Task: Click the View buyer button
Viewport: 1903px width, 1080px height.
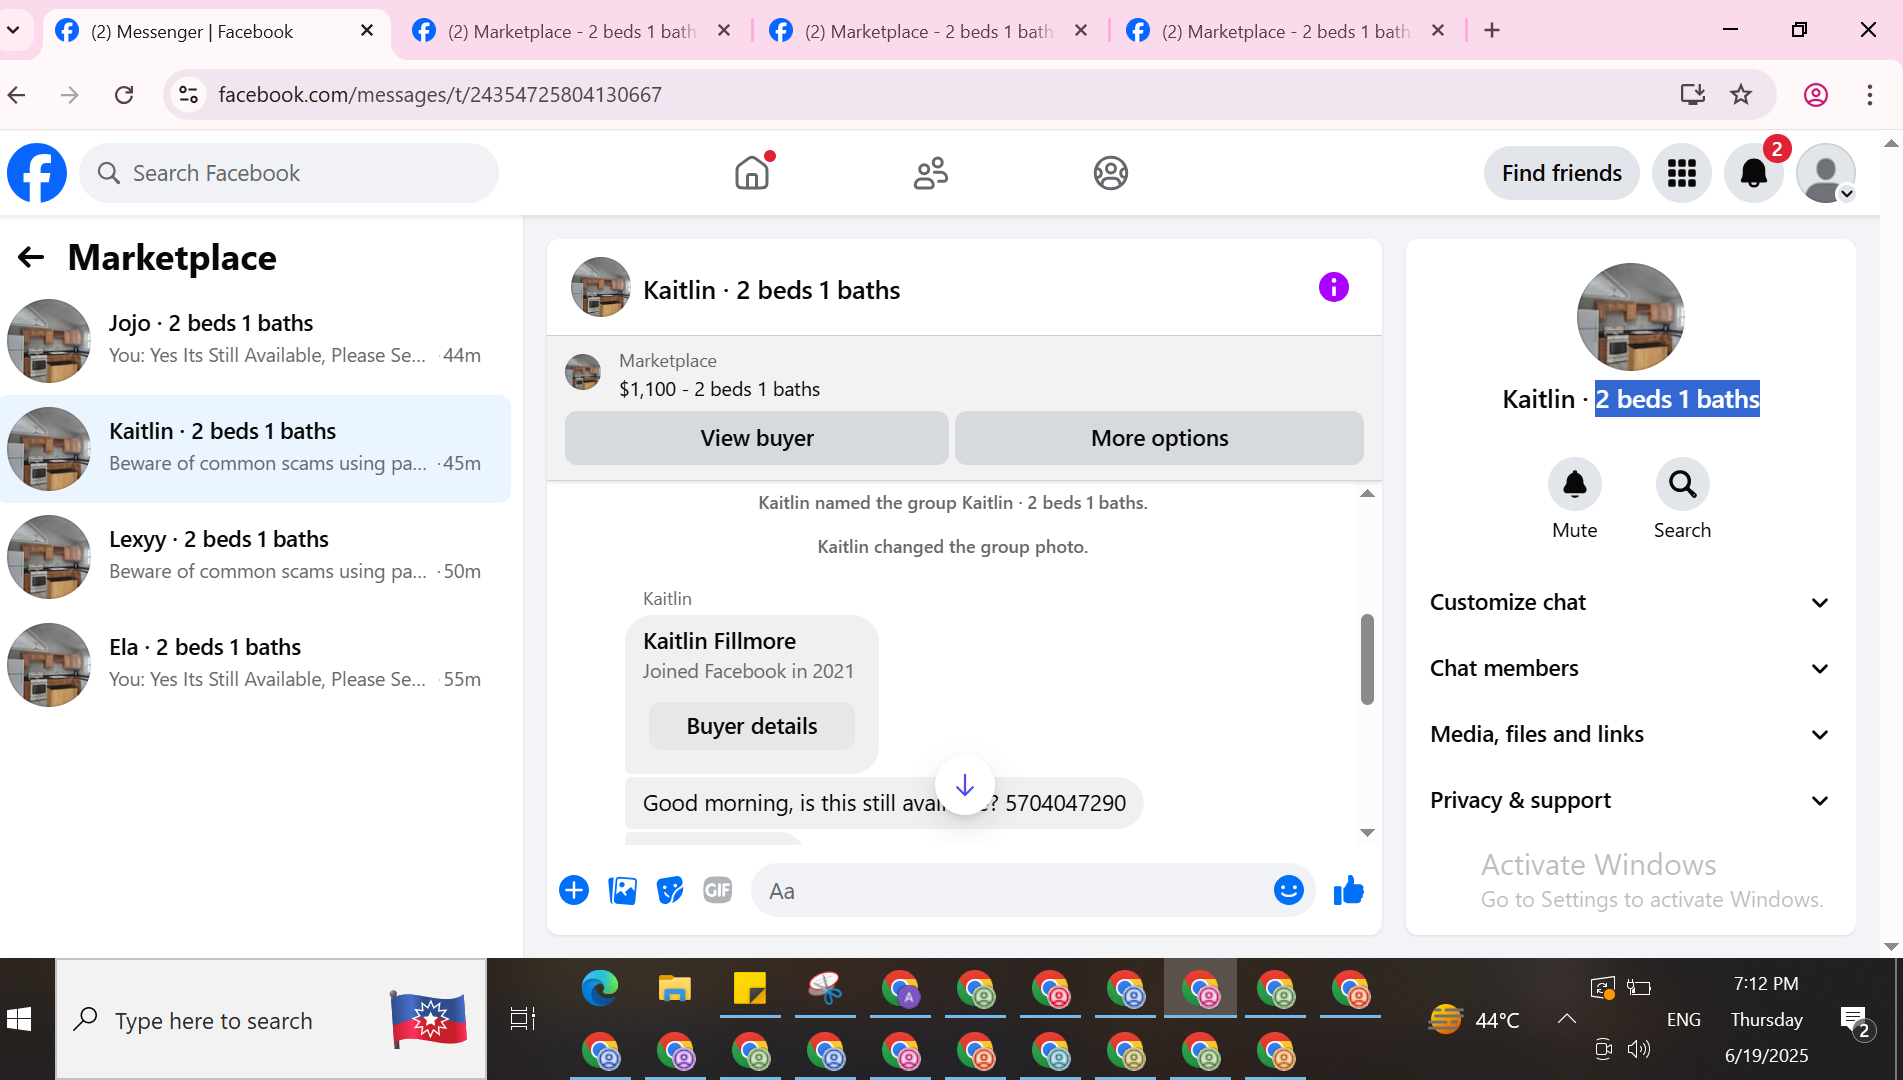Action: pos(757,438)
